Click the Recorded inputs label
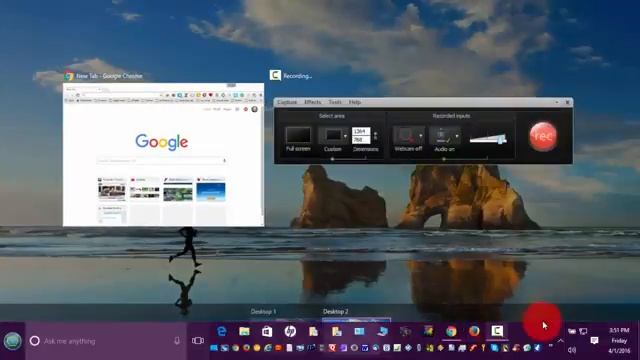Image resolution: width=640 pixels, height=360 pixels. tap(451, 116)
